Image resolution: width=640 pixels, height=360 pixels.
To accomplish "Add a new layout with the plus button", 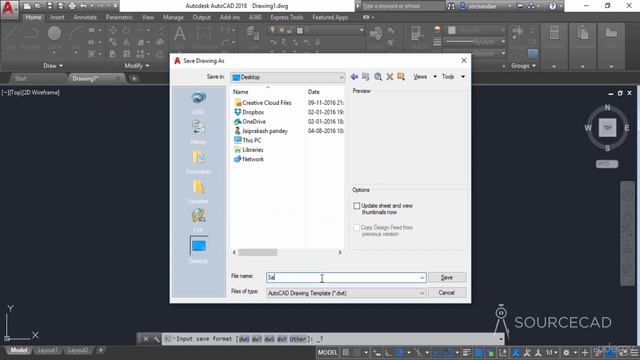I will click(x=100, y=350).
